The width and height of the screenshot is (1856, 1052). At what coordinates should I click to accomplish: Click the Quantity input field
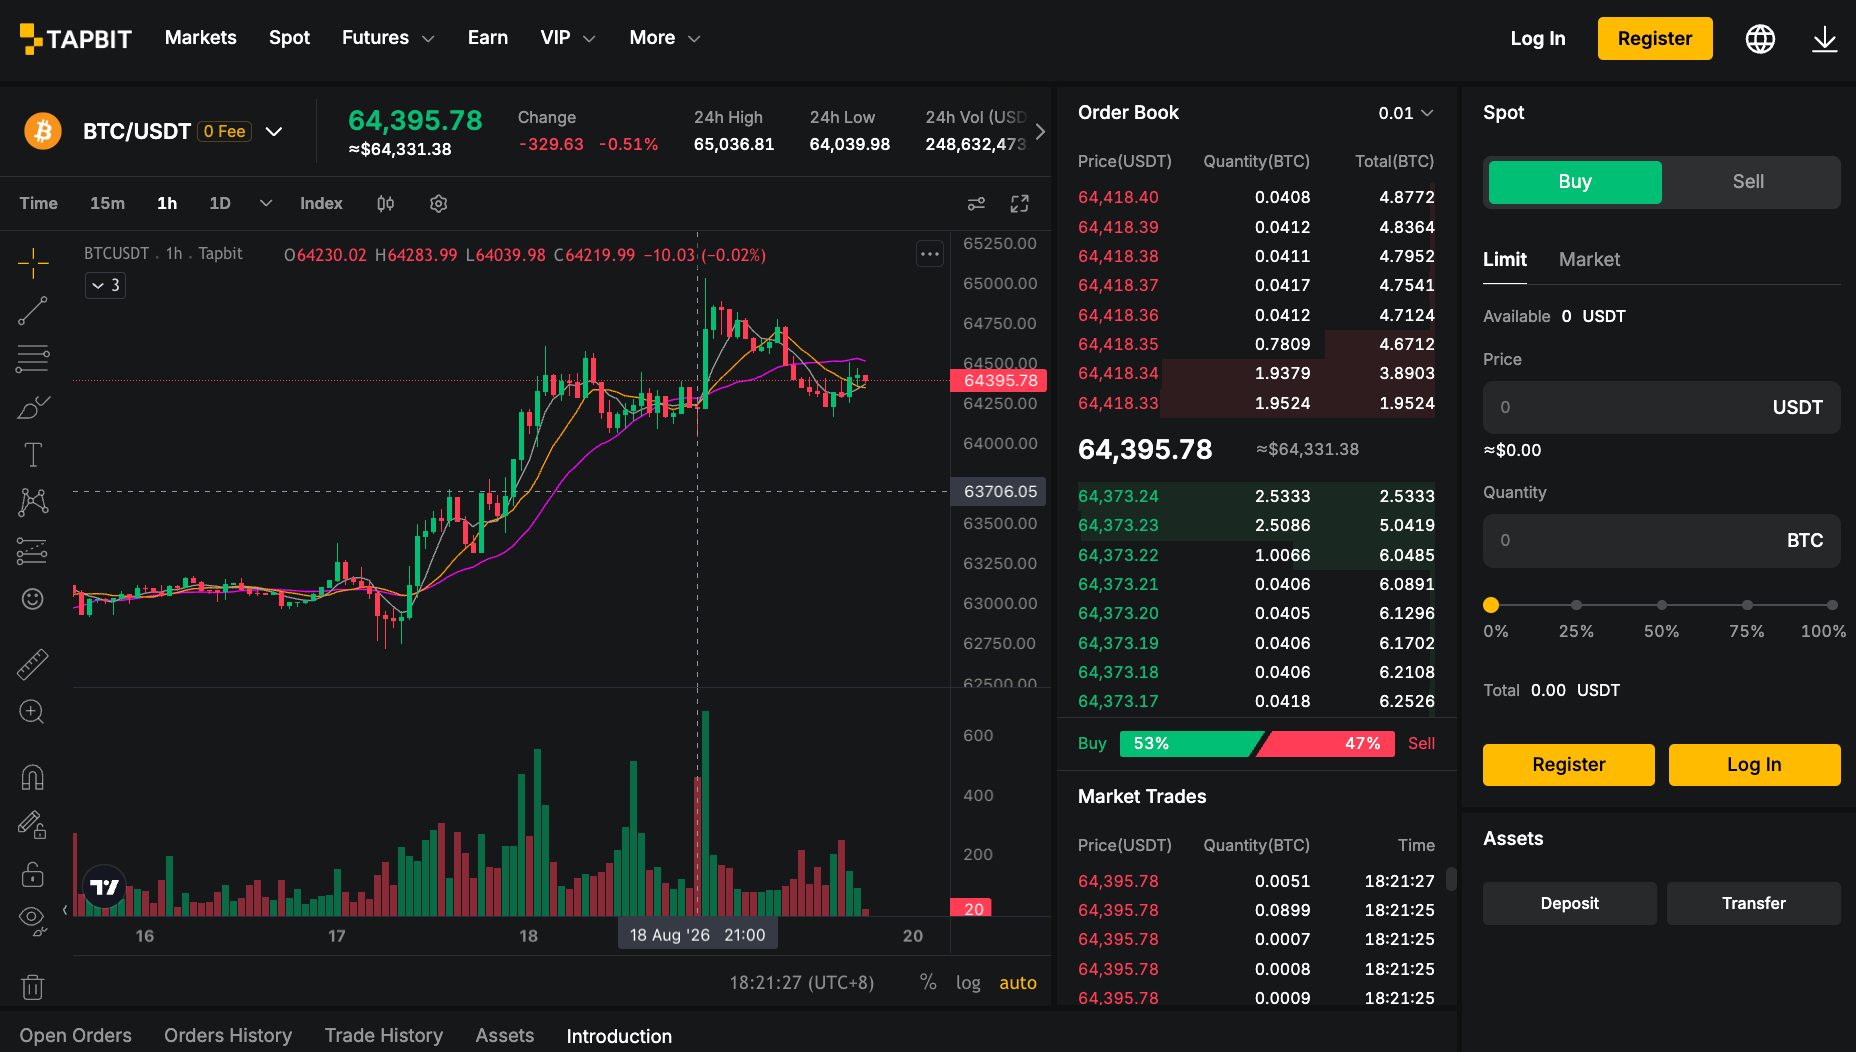pos(1661,541)
